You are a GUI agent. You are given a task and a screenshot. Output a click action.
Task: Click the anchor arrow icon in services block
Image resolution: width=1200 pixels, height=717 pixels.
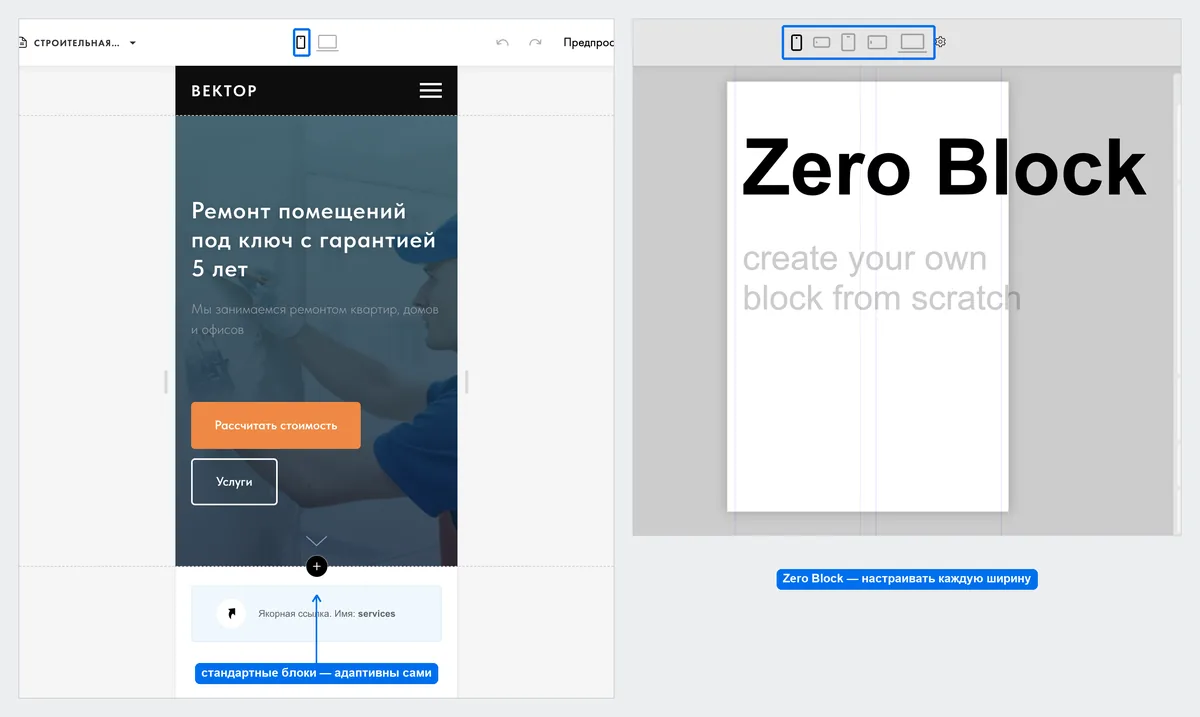232,613
